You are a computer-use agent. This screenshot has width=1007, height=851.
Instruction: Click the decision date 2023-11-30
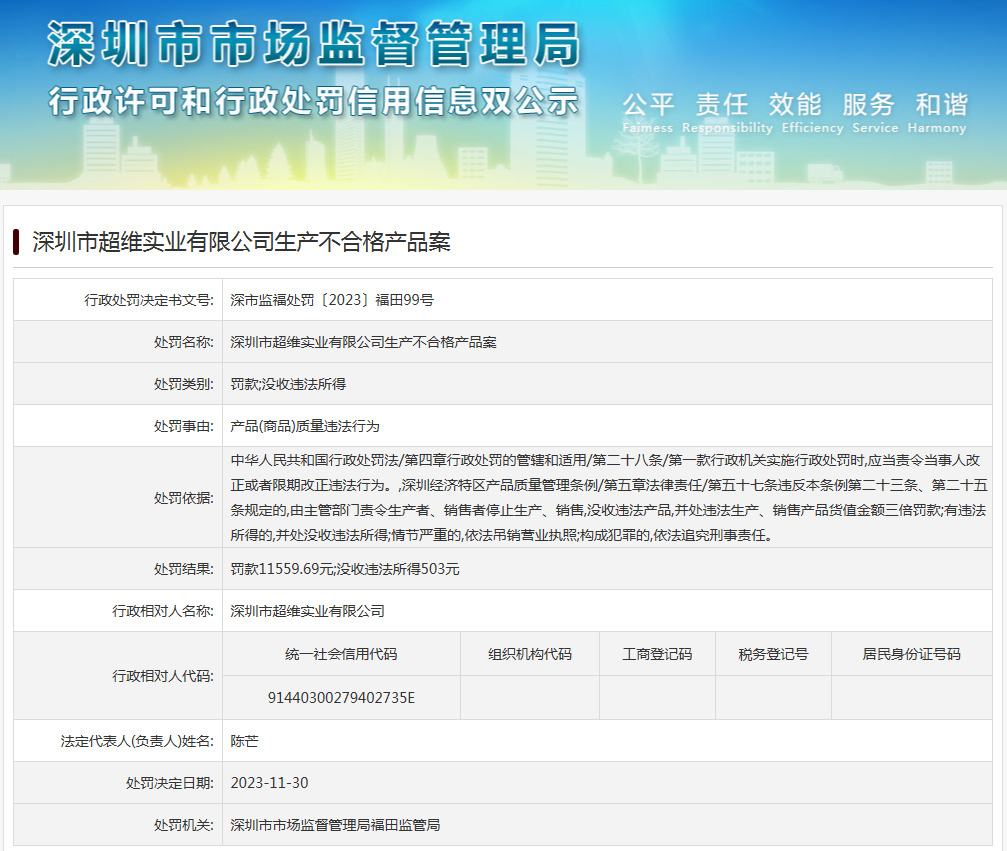pos(269,784)
